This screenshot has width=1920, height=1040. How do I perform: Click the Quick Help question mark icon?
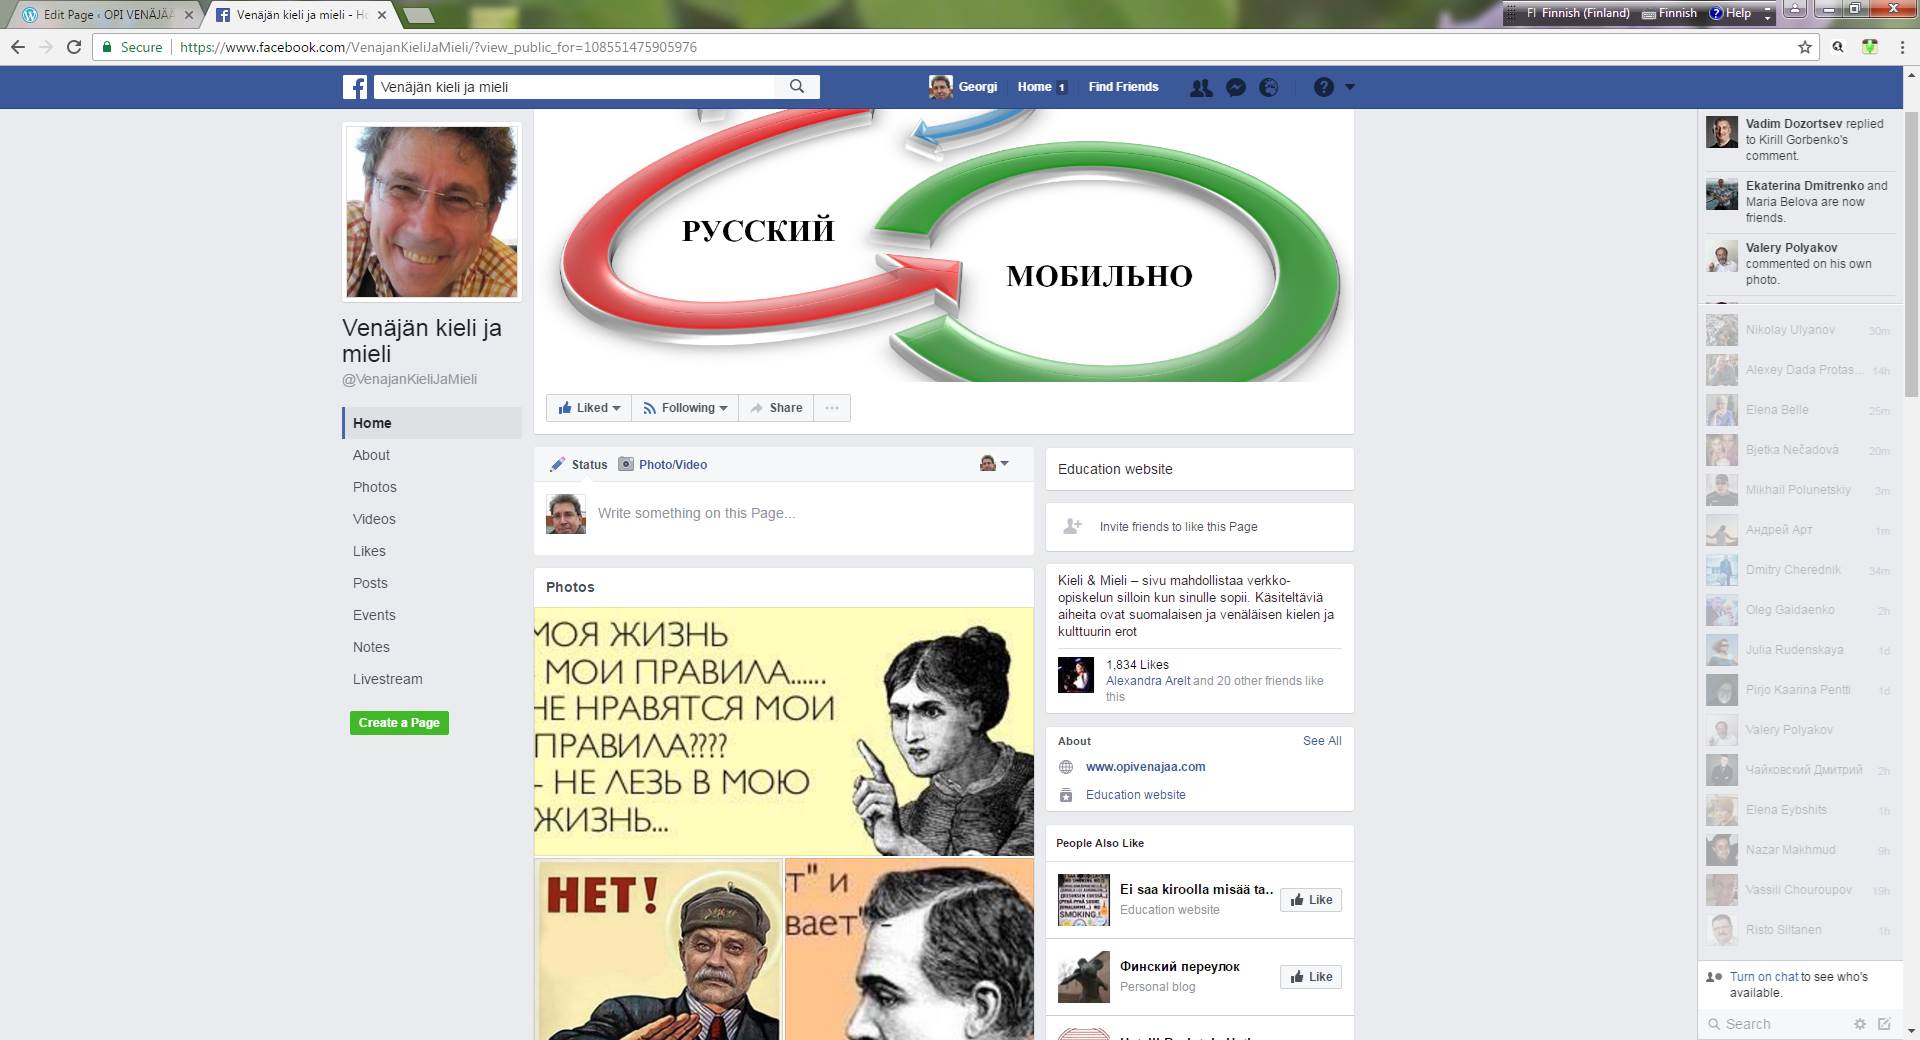click(1323, 87)
